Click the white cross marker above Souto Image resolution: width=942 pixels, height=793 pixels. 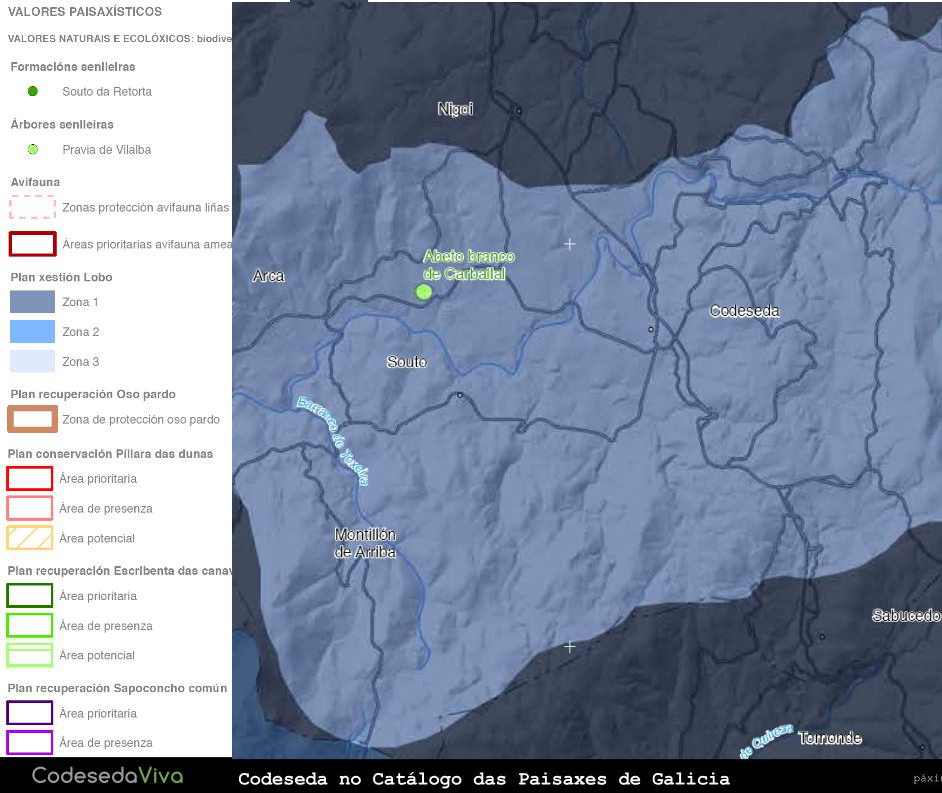[x=570, y=244]
